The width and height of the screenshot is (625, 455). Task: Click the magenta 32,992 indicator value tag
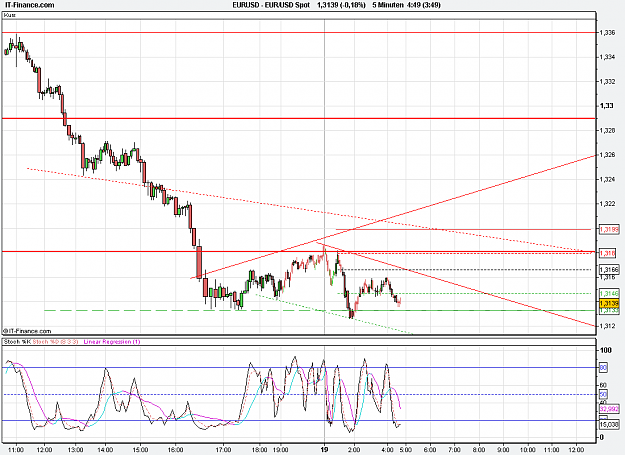(x=609, y=409)
